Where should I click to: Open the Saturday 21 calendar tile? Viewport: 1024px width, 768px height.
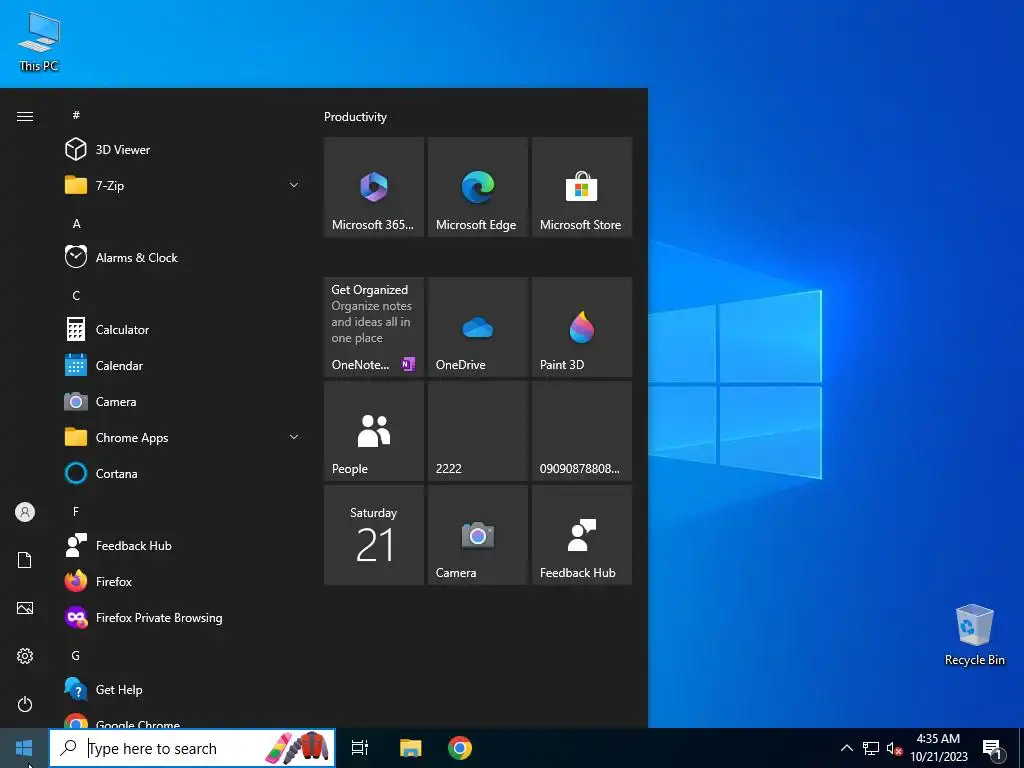[374, 535]
